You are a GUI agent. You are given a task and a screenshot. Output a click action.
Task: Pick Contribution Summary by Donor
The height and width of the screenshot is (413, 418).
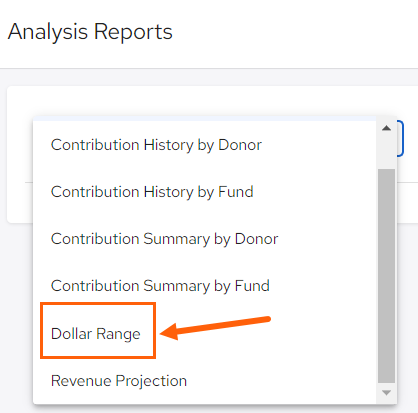(164, 239)
